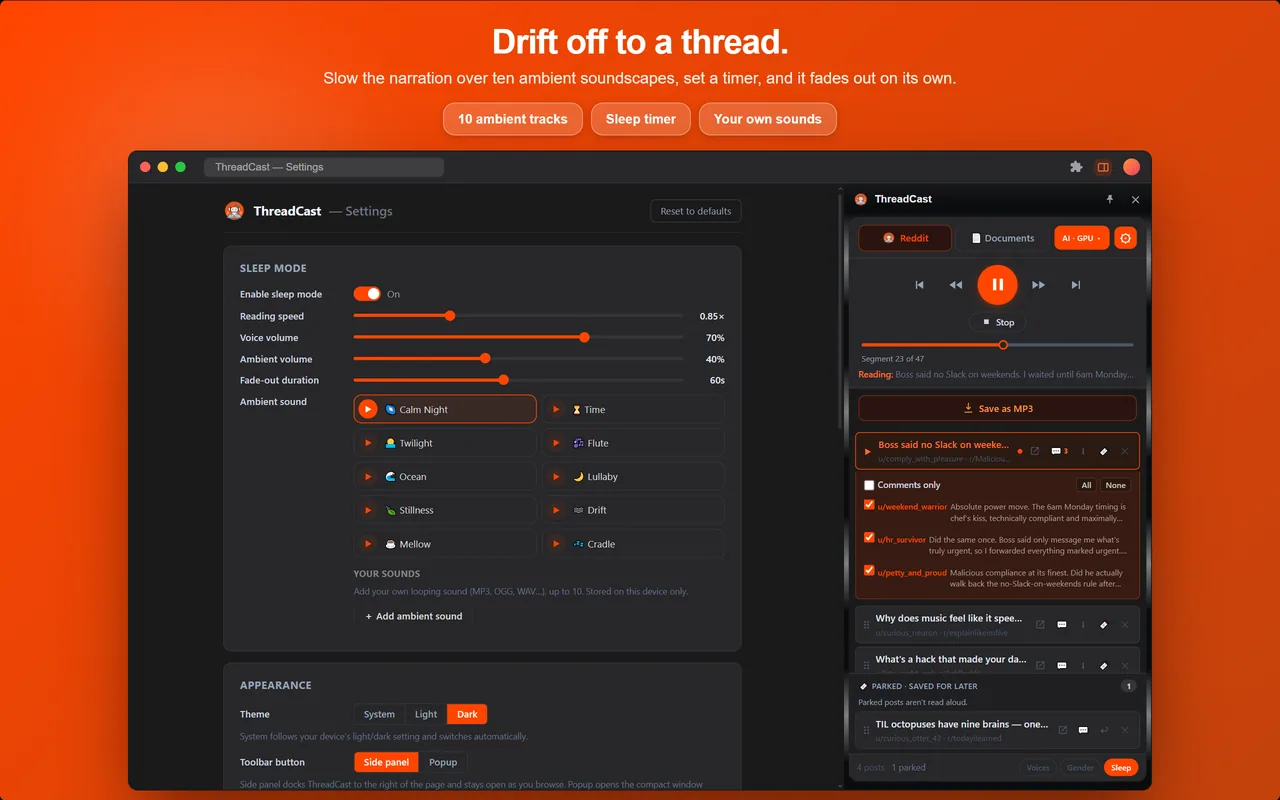
Task: Open the Voices option
Action: 1038,768
